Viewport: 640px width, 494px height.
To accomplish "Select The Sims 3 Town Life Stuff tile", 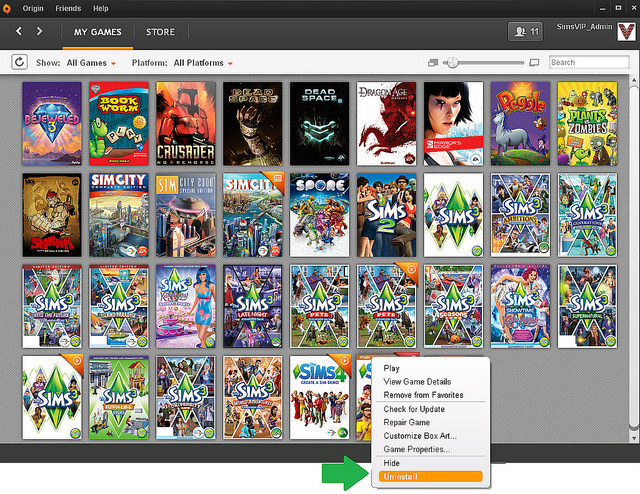I will [x=119, y=398].
